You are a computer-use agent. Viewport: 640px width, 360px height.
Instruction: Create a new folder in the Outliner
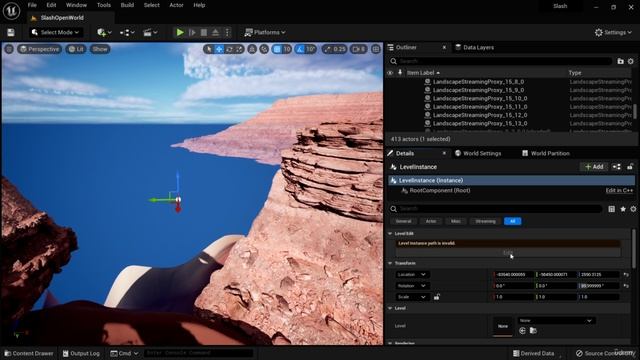pos(620,61)
